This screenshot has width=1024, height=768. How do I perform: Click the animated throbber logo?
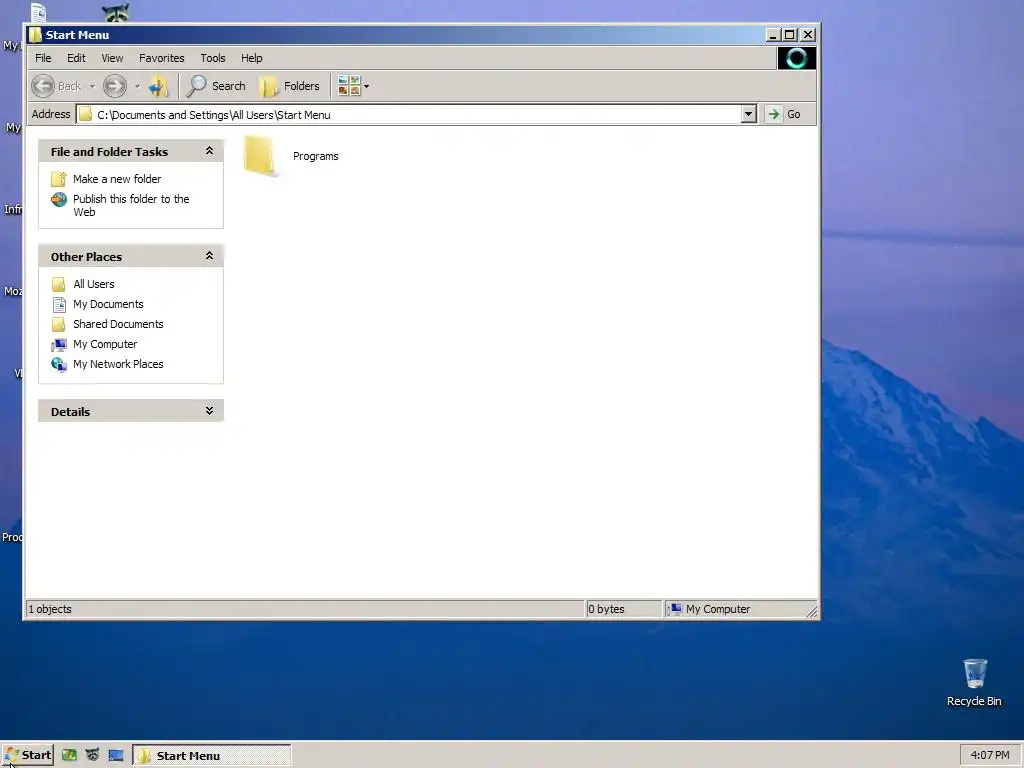tap(796, 58)
